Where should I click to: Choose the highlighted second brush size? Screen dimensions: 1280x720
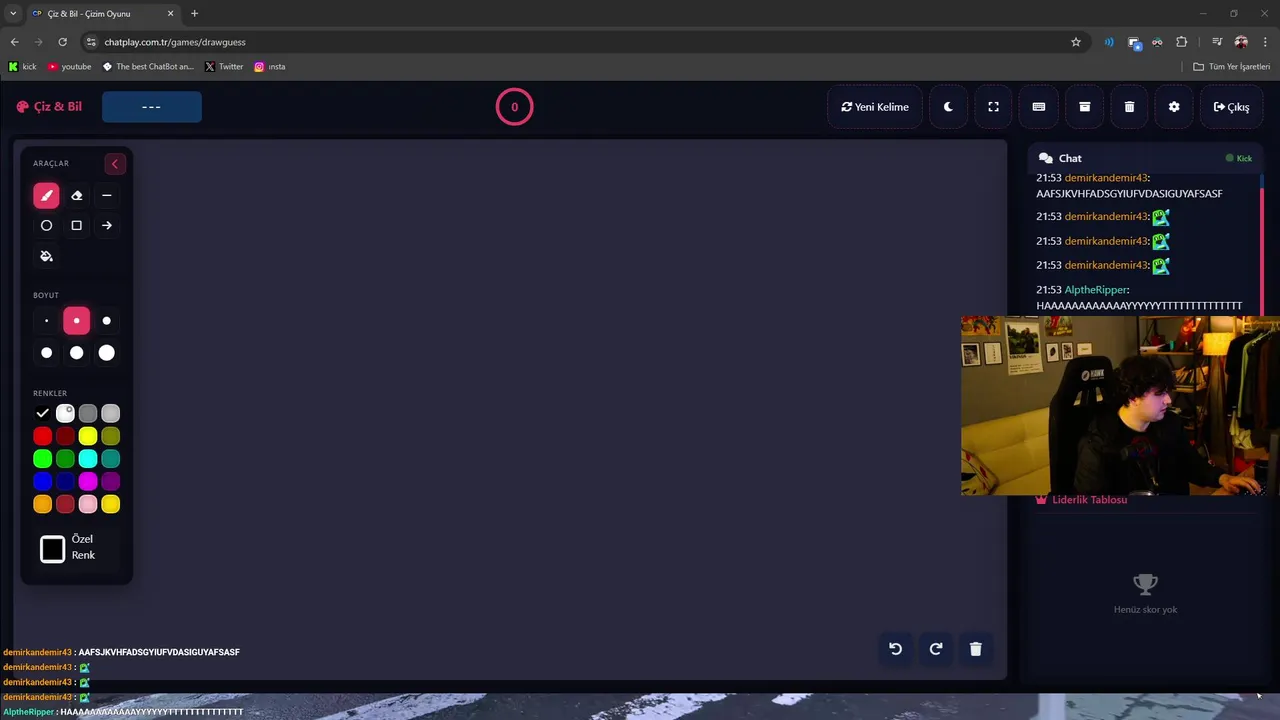76,321
